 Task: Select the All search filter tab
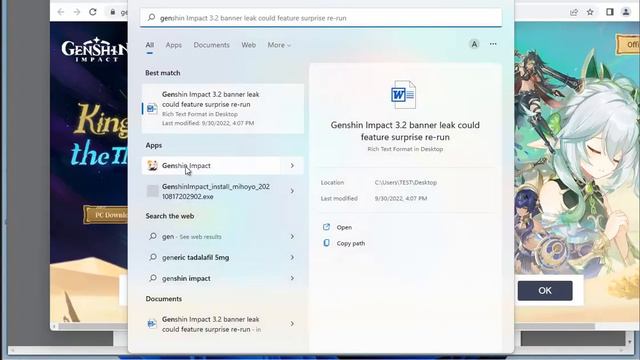pyautogui.click(x=150, y=45)
